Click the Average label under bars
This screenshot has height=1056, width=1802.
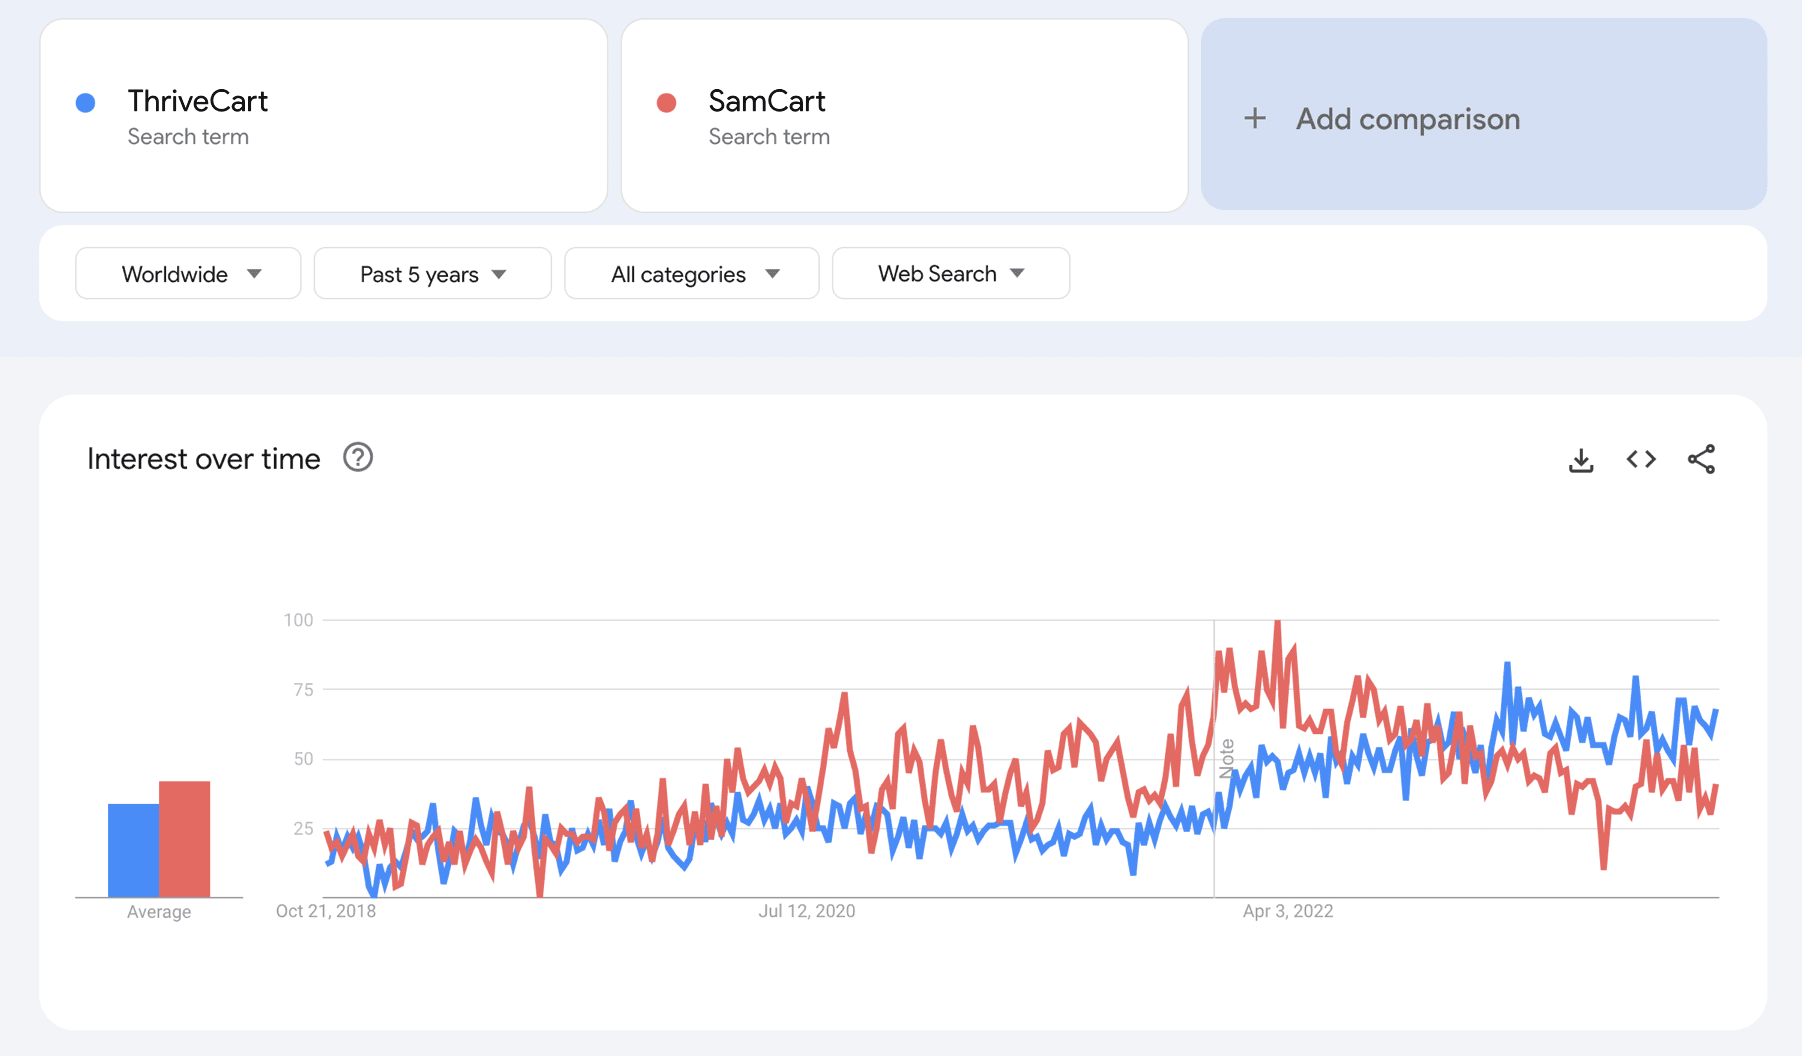pyautogui.click(x=159, y=912)
